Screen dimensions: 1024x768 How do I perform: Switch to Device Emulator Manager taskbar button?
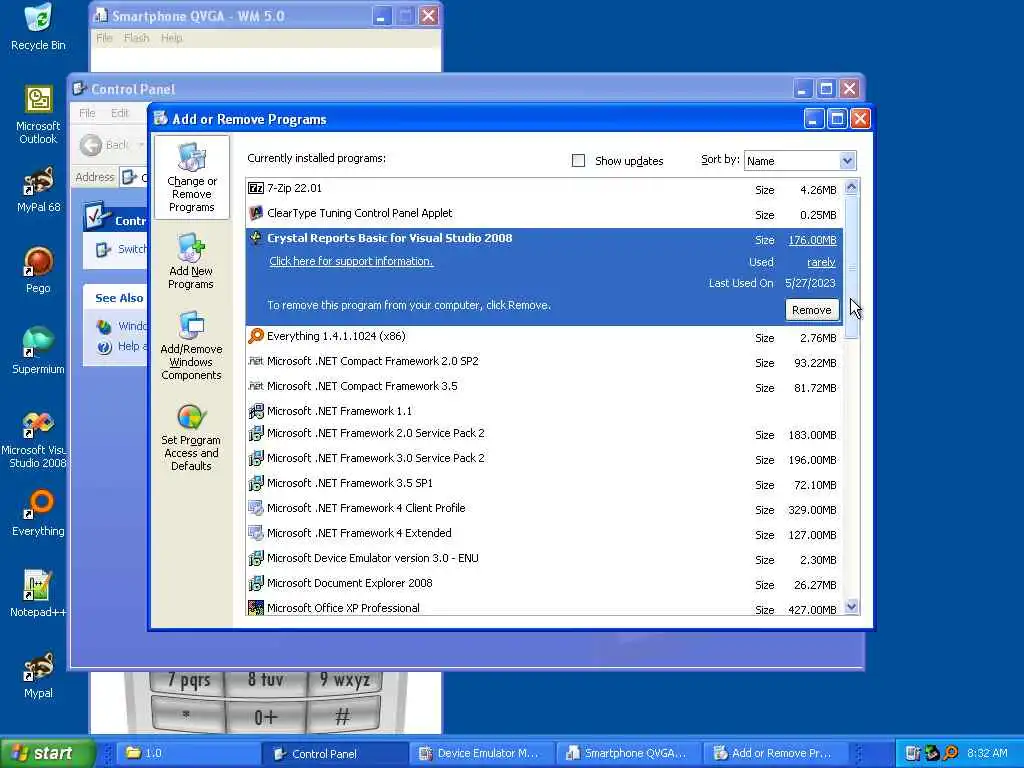[482, 754]
